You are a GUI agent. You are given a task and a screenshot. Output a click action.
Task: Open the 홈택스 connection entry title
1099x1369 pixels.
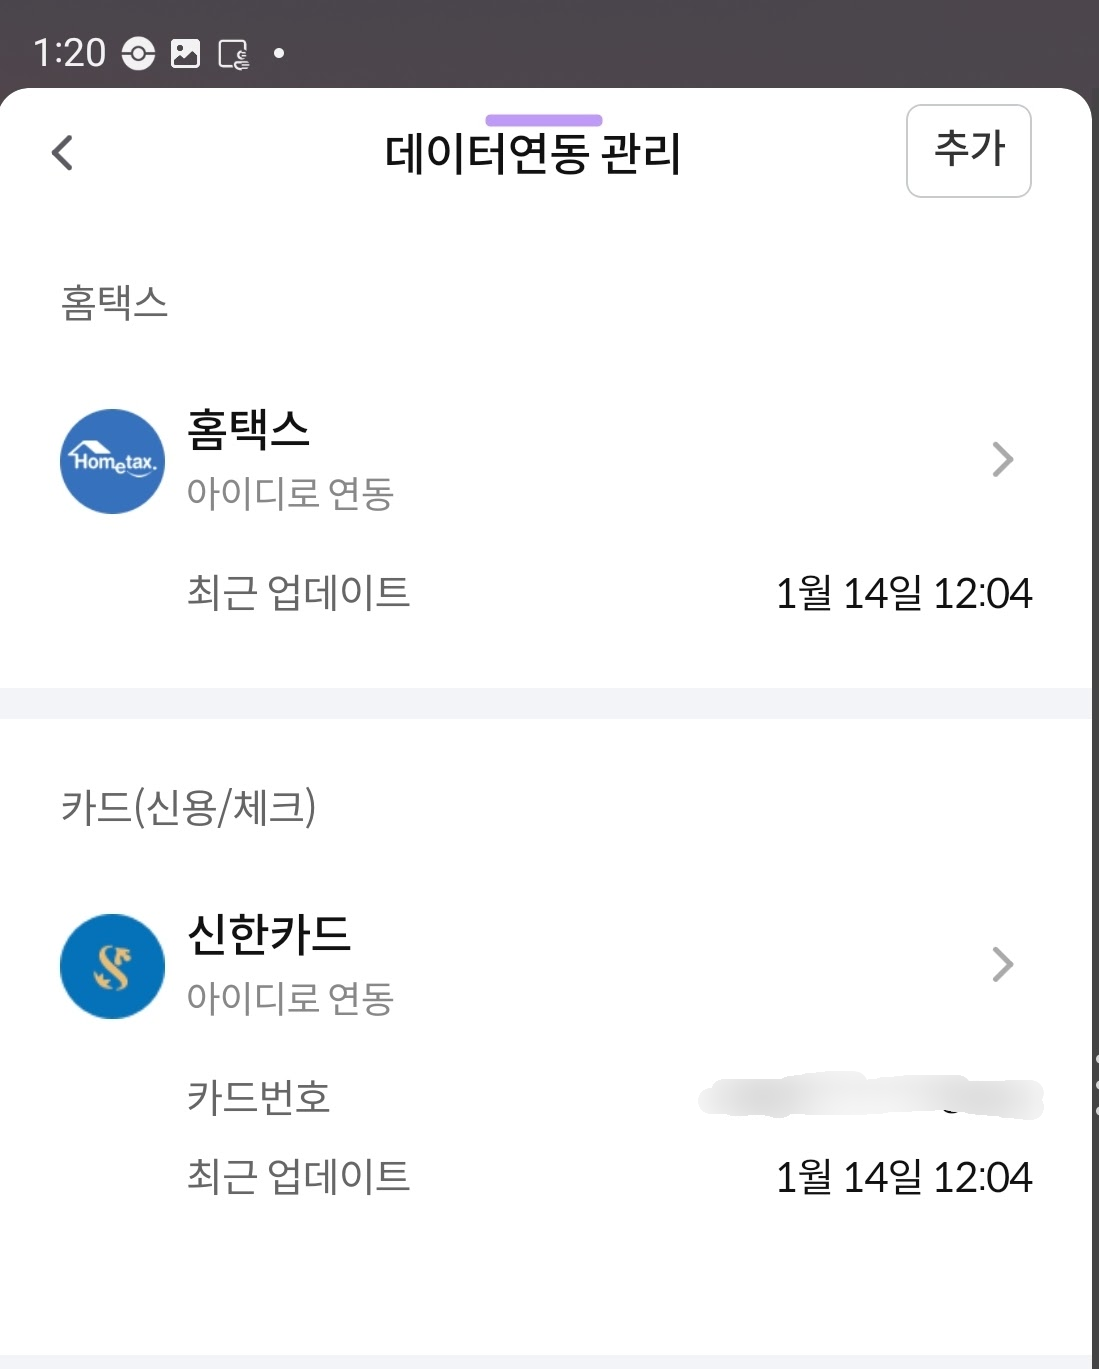(249, 429)
